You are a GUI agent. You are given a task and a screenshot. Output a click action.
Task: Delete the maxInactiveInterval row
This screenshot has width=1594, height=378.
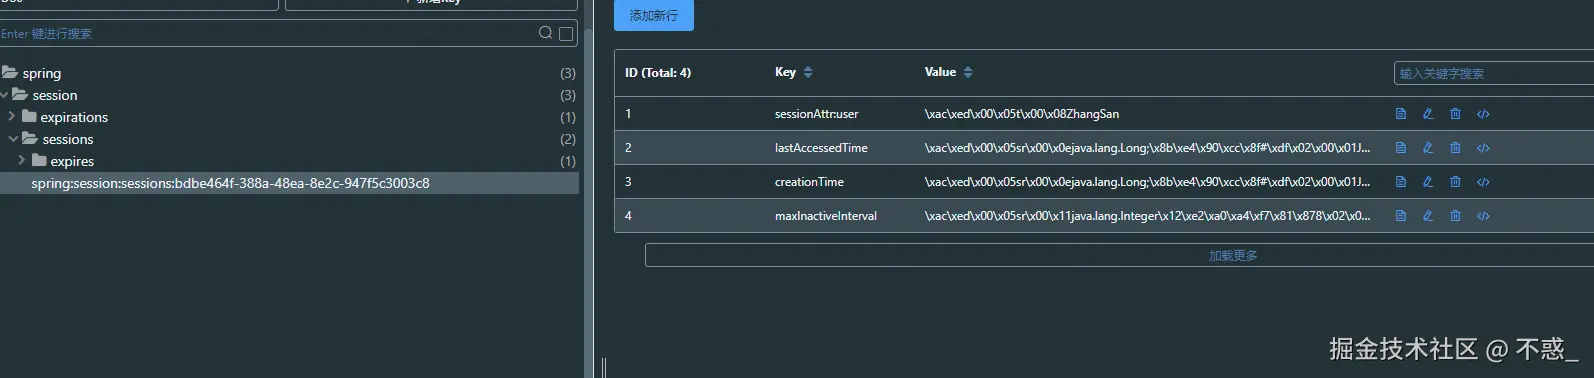click(x=1455, y=216)
